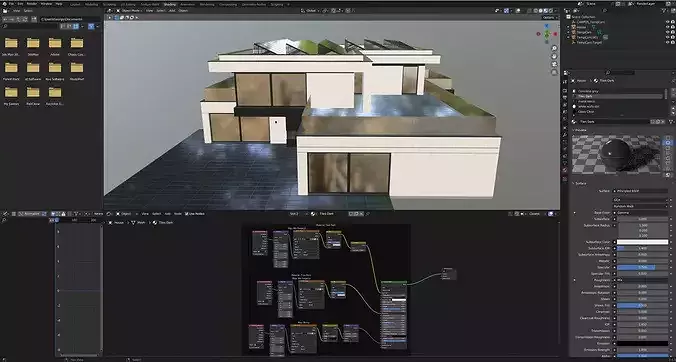The height and width of the screenshot is (362, 676).
Task: Open the viewport Options dropdown
Action: point(549,18)
